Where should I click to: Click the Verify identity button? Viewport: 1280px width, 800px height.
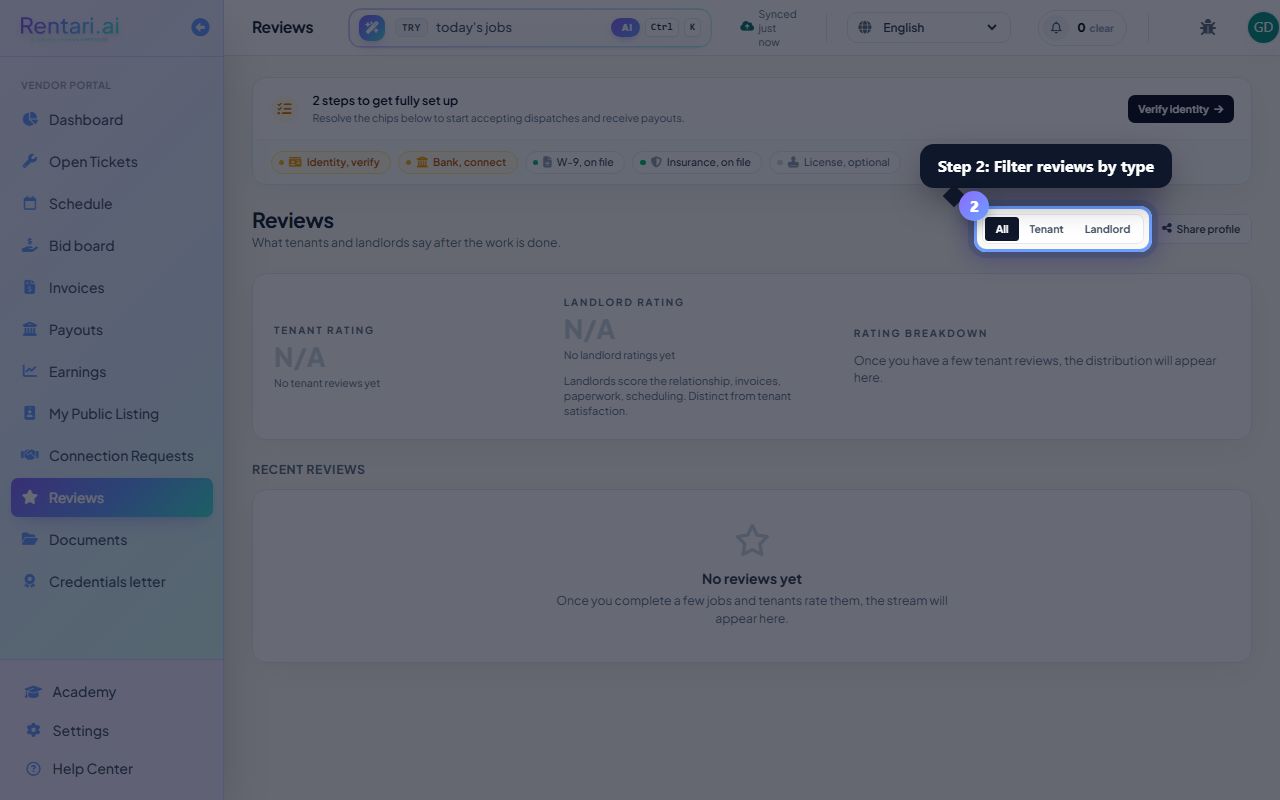pos(1180,109)
